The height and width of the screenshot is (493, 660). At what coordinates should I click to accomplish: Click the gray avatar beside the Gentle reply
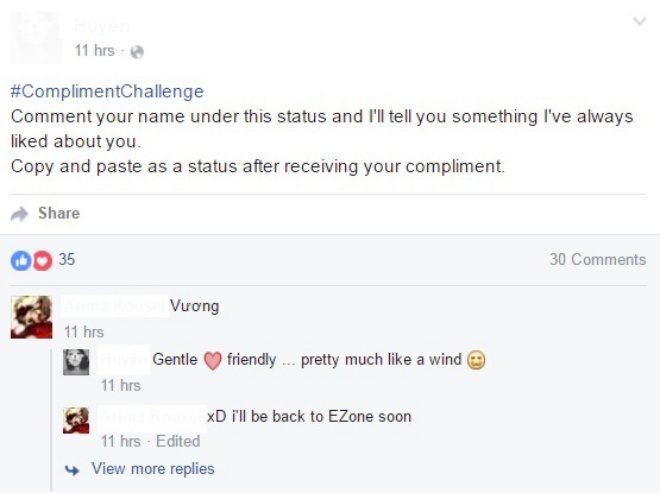click(76, 362)
